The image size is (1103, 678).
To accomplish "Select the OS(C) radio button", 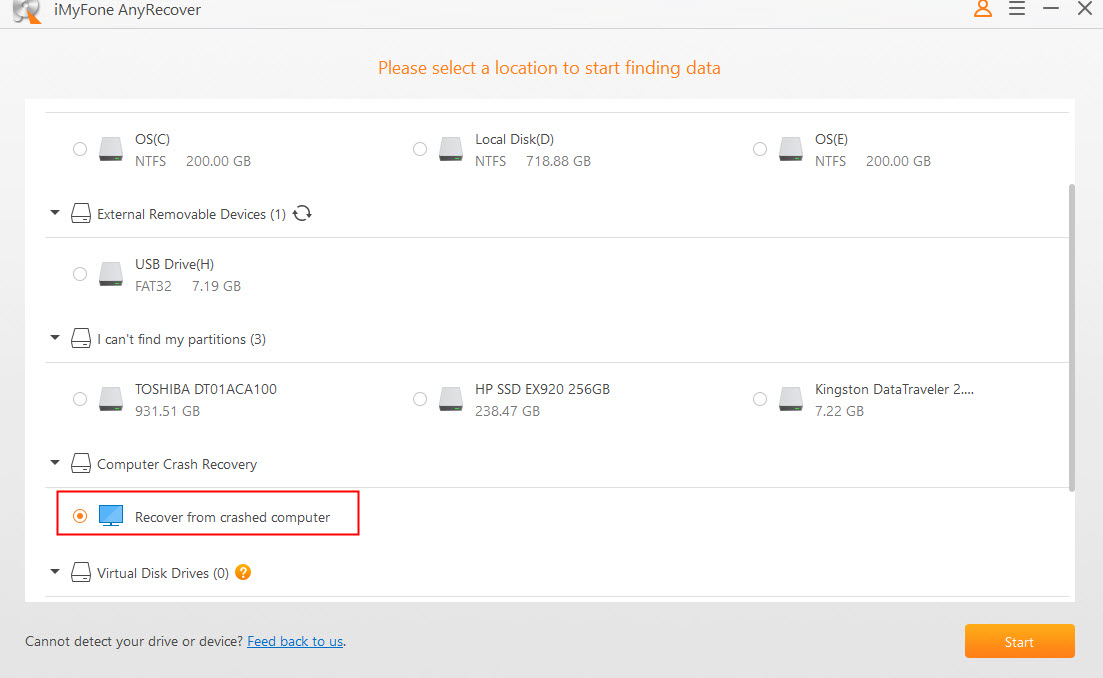I will coord(80,149).
